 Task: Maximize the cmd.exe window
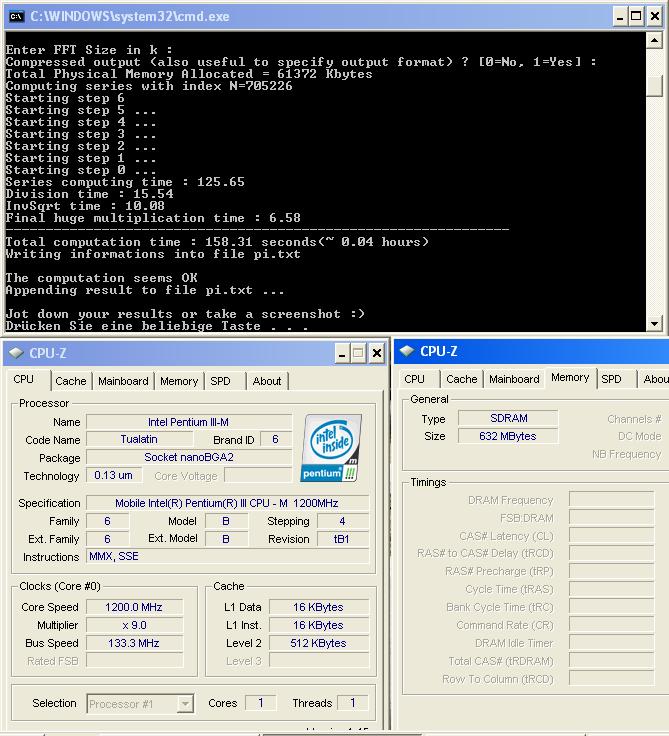636,16
